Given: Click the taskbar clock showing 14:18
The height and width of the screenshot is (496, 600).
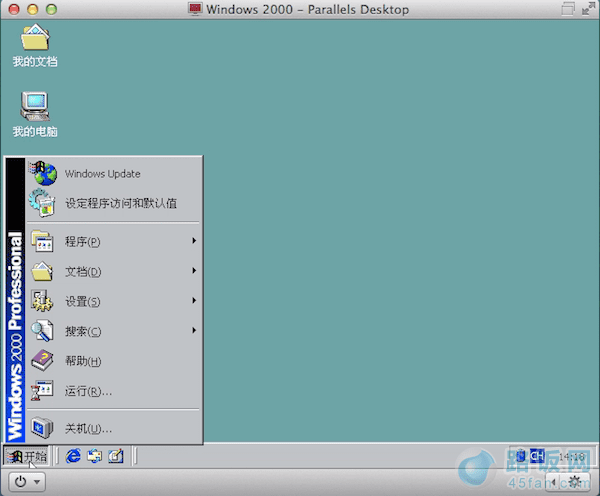Looking at the screenshot, I should point(571,456).
